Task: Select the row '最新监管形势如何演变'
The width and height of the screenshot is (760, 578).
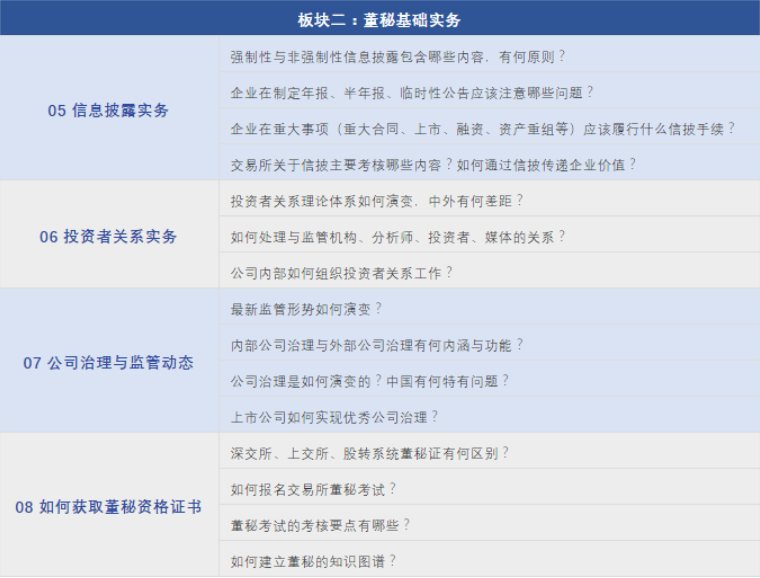Action: click(306, 308)
